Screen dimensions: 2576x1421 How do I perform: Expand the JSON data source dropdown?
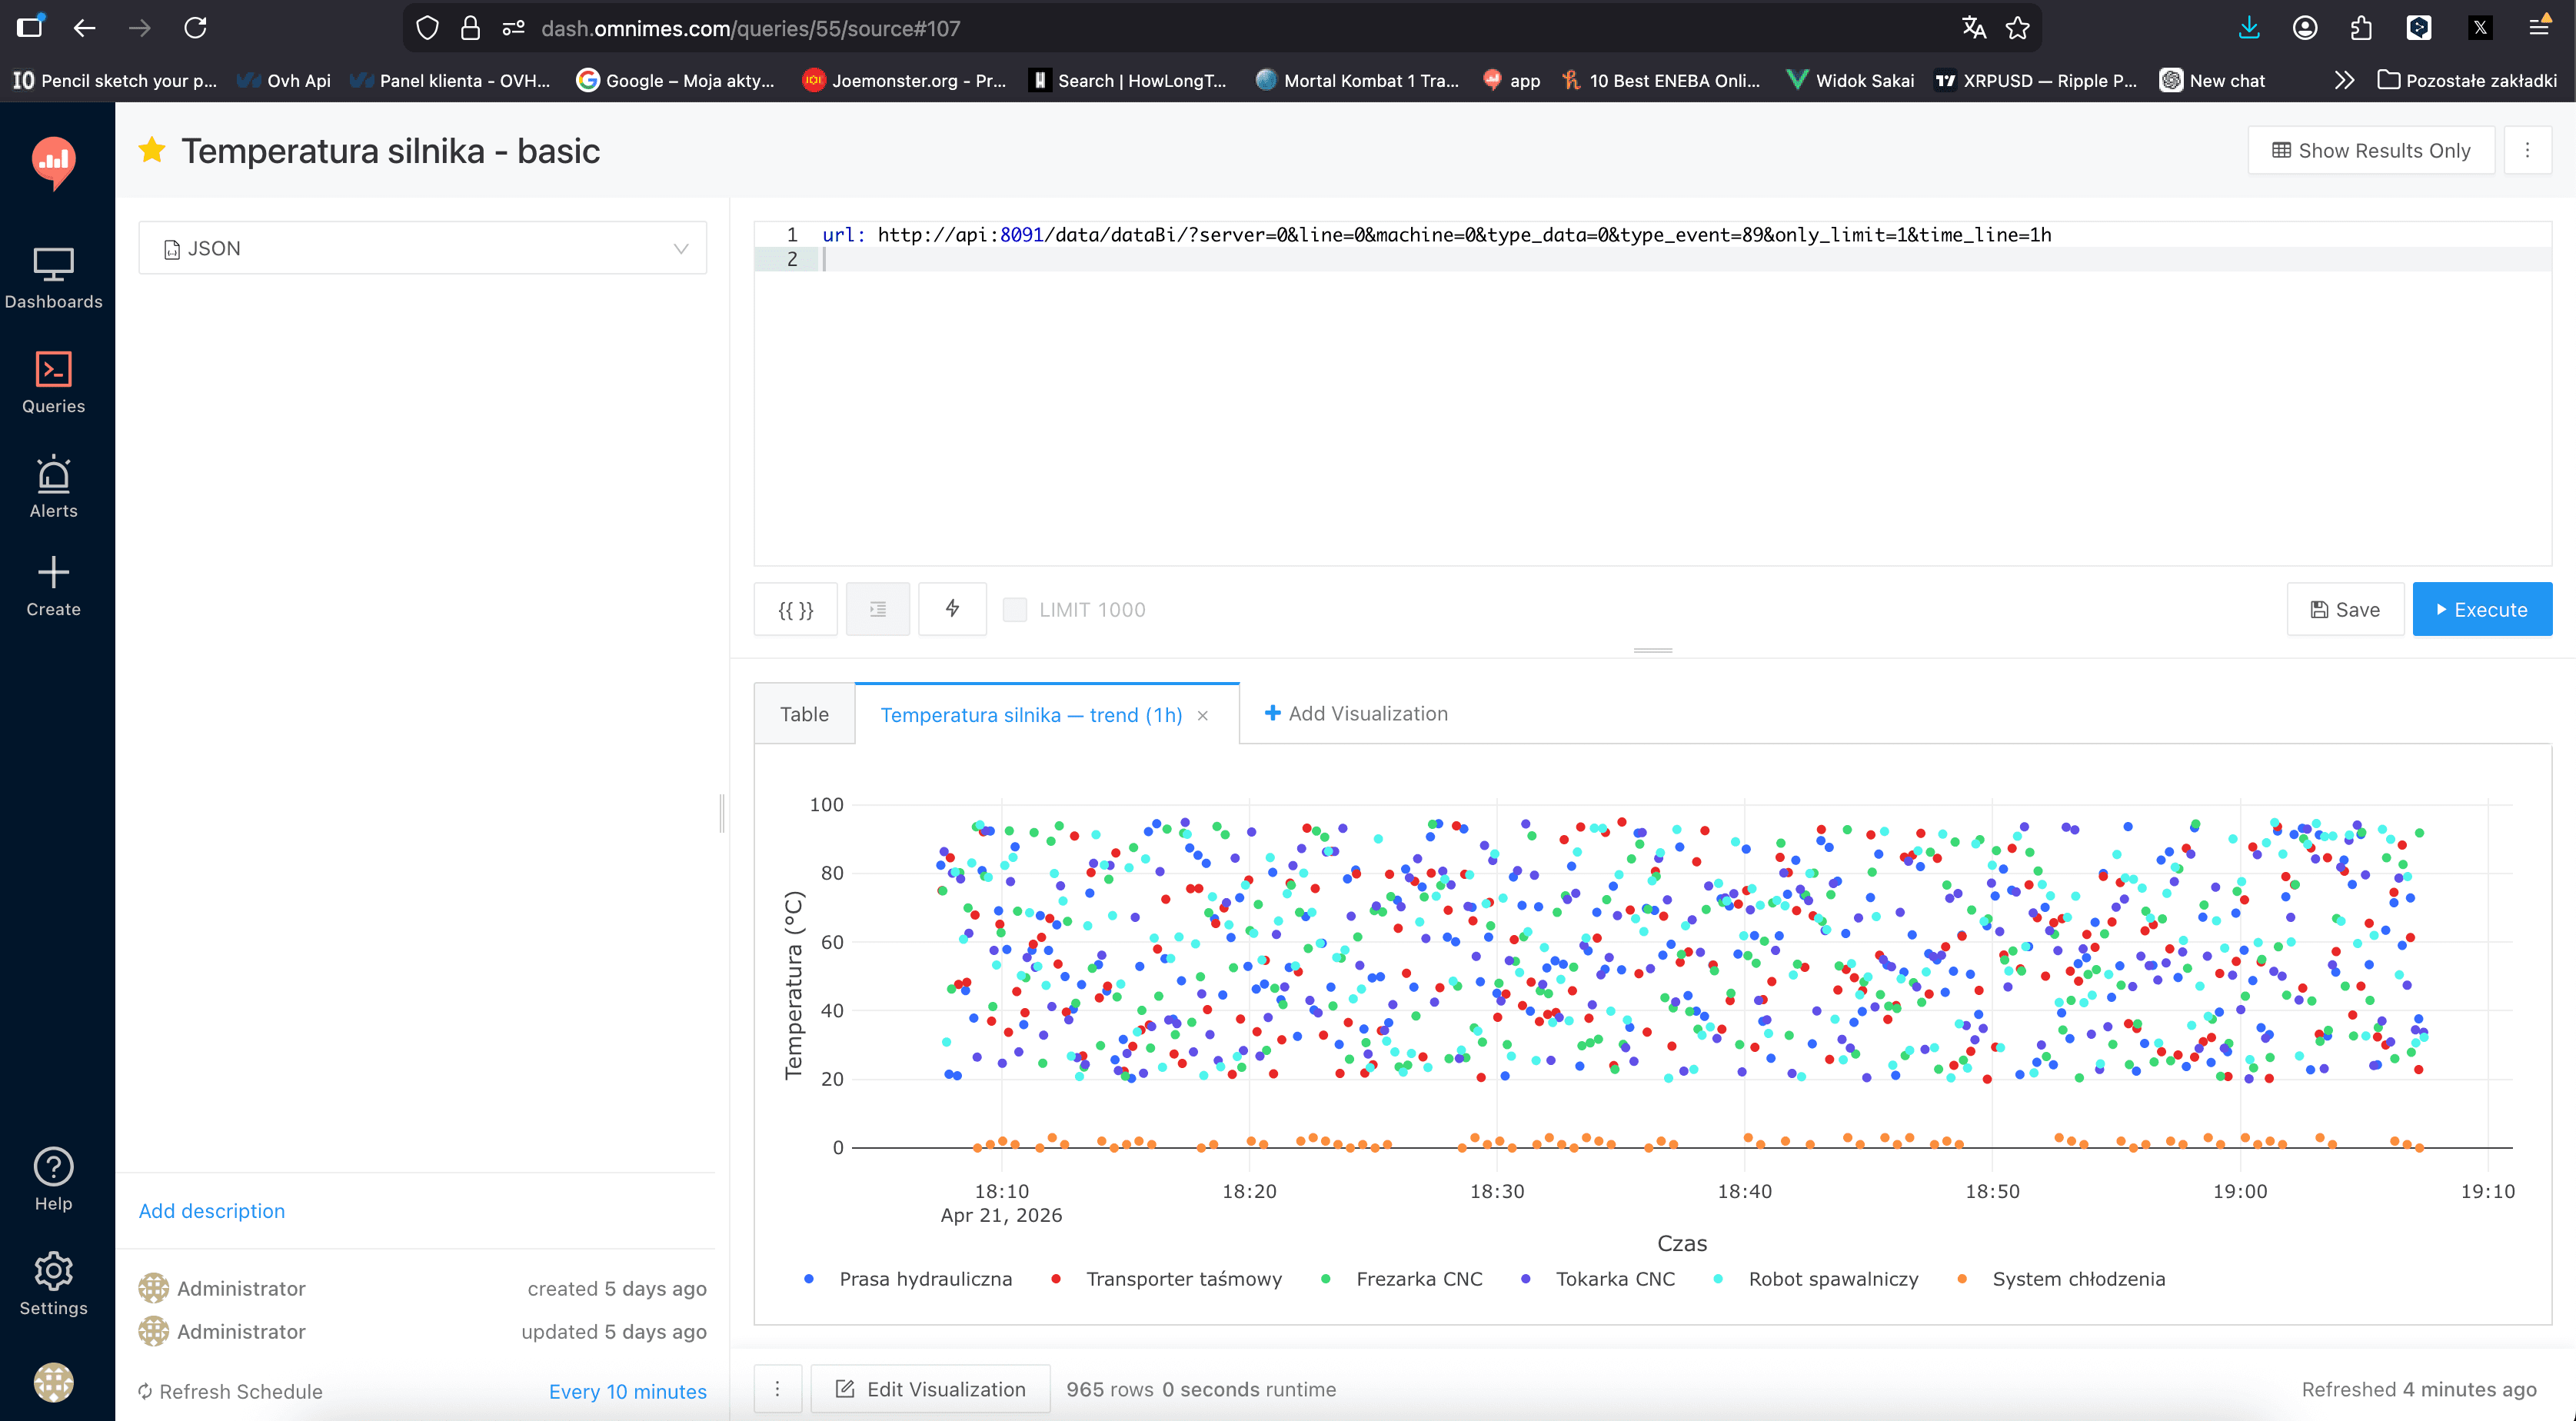pos(422,248)
